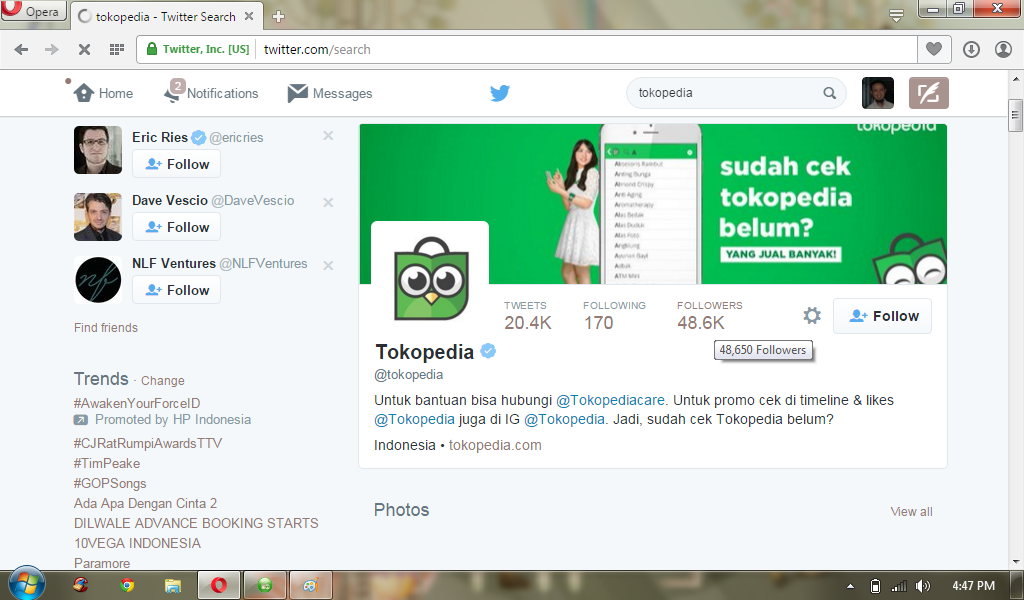The height and width of the screenshot is (600, 1024).
Task: Click the Find friends link
Action: point(106,328)
